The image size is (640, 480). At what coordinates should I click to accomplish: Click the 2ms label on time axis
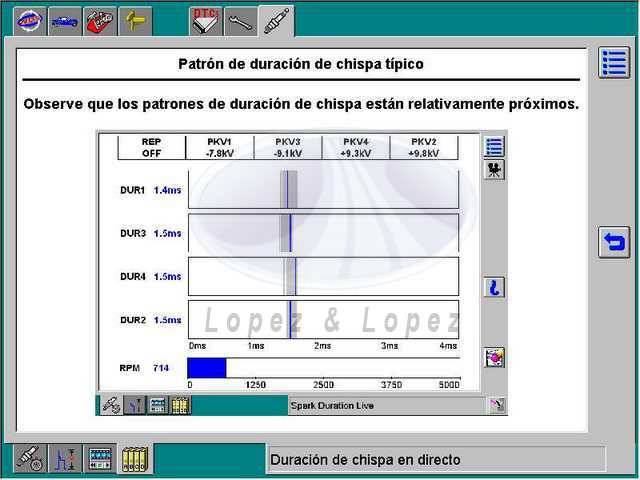click(322, 346)
